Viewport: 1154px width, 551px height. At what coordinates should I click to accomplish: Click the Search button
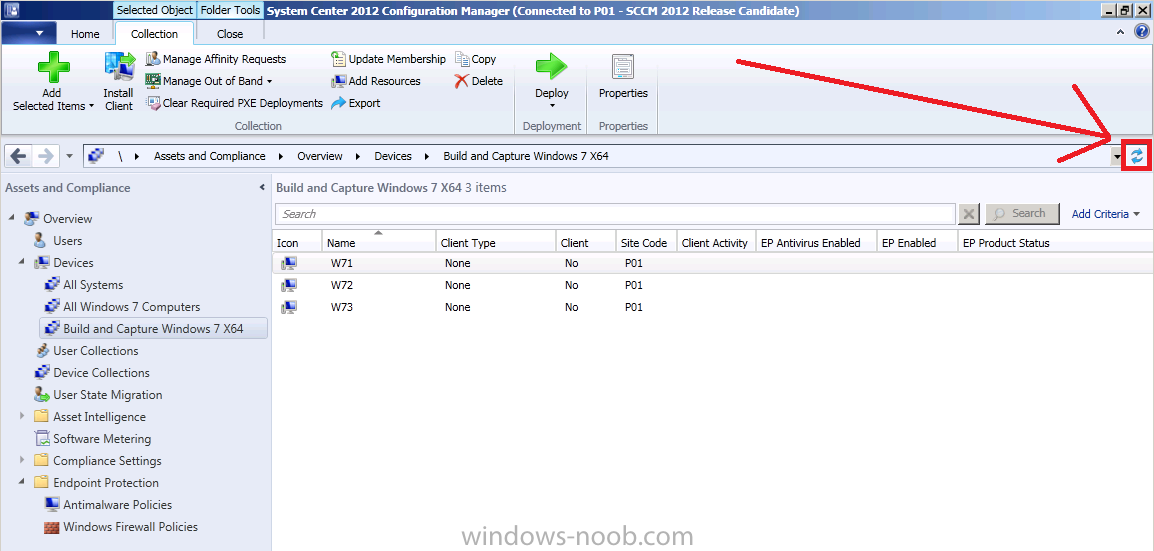tap(1022, 213)
